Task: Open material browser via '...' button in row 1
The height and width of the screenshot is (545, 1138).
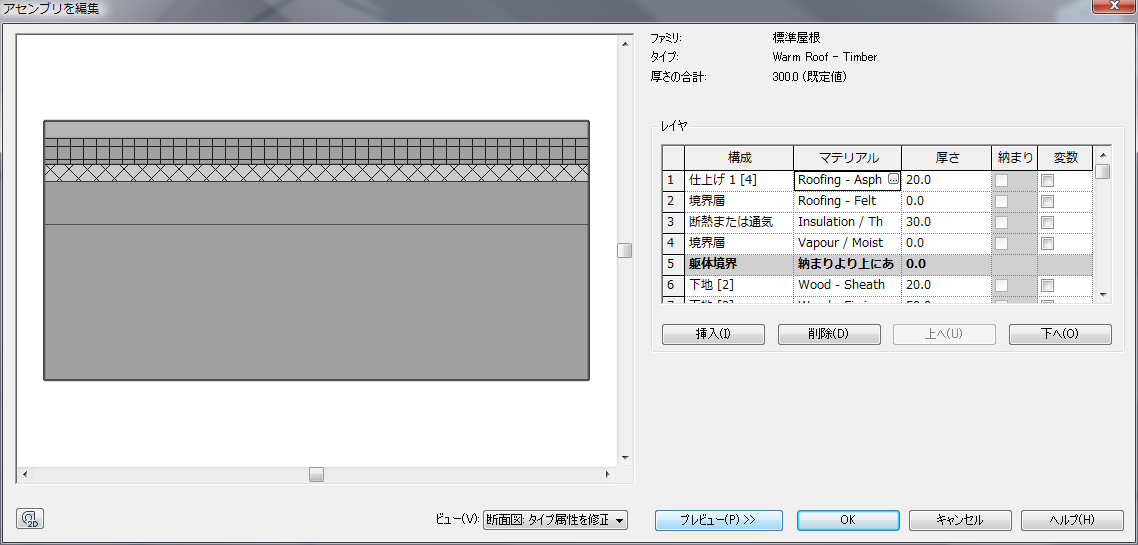Action: click(893, 179)
